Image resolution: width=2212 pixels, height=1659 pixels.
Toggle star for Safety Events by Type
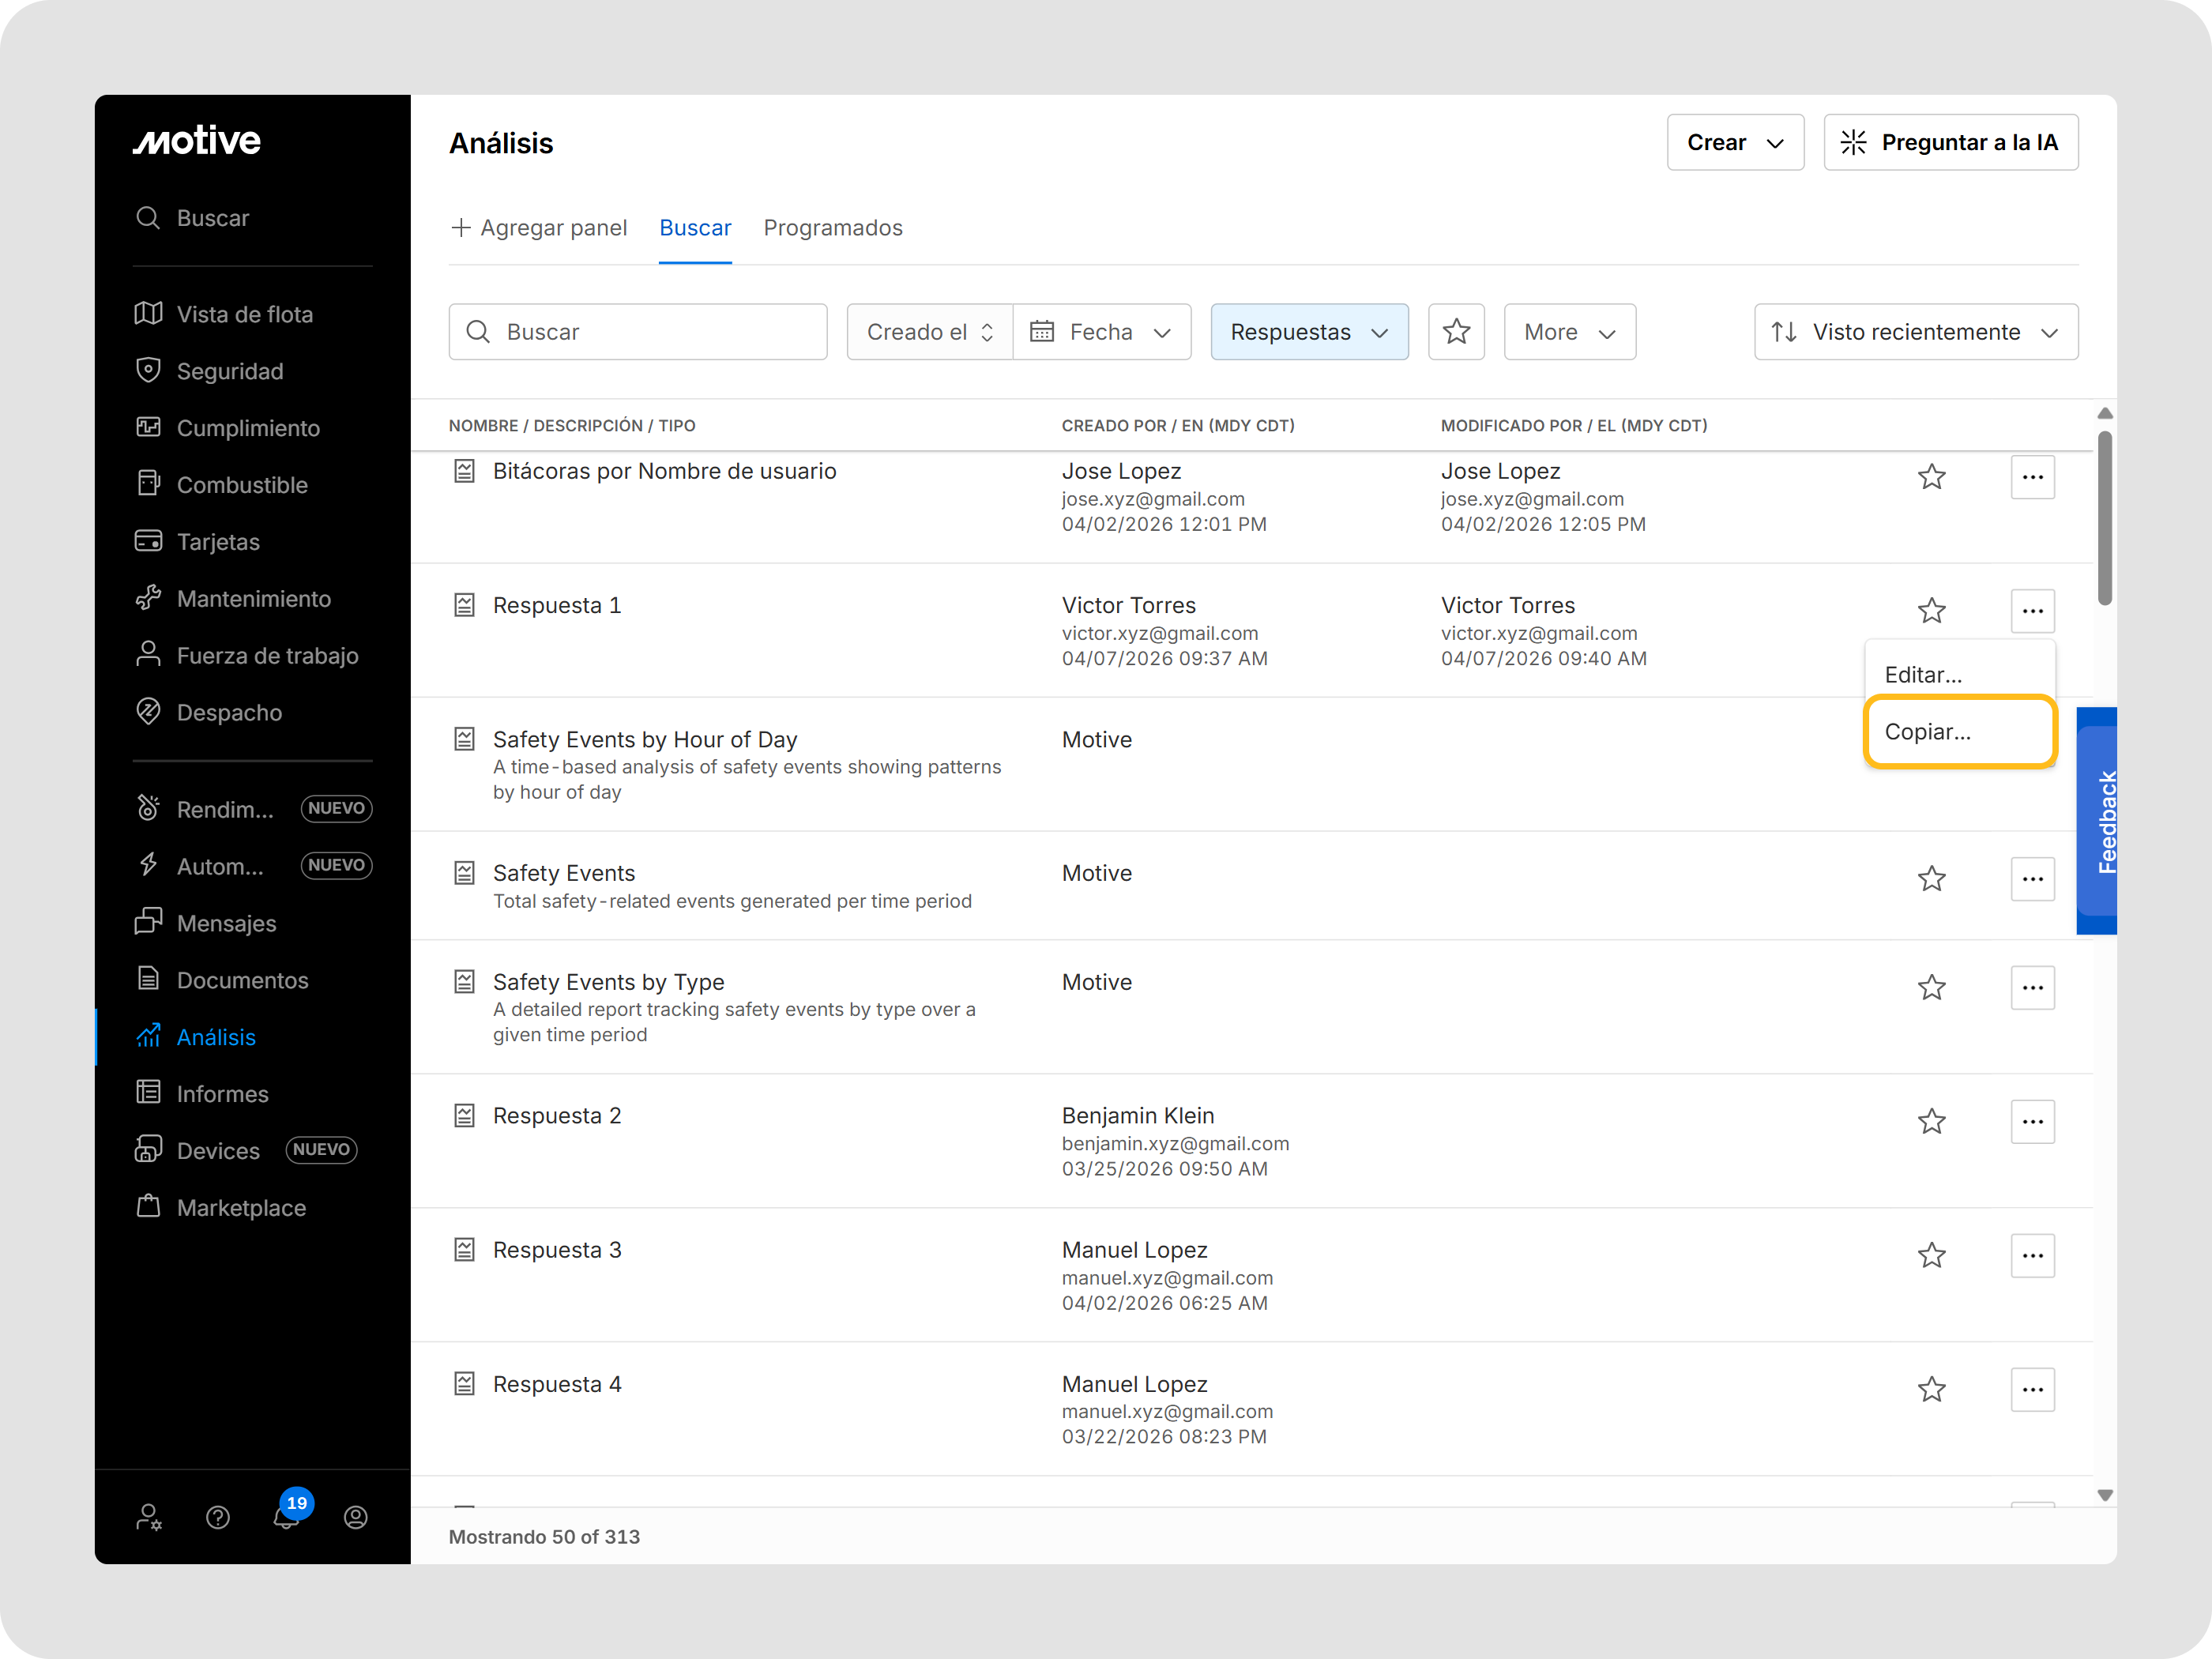tap(1931, 987)
